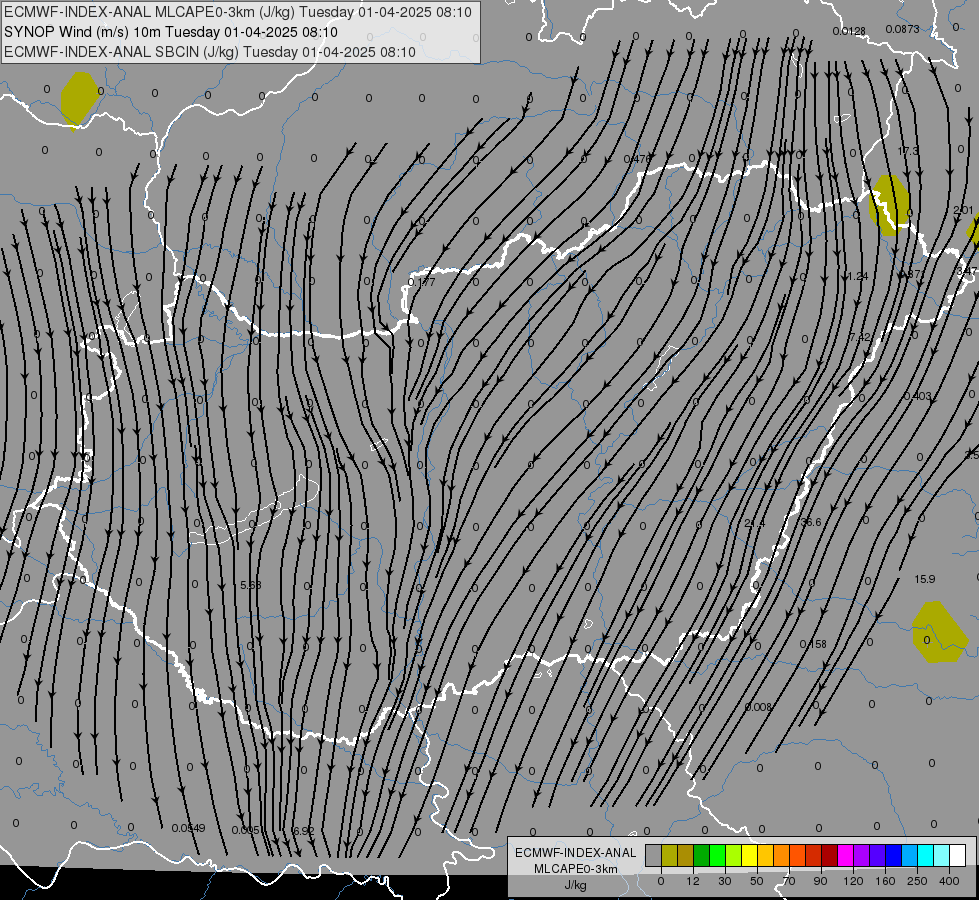Select the gray legend swatch
This screenshot has height=900, width=979.
654,855
